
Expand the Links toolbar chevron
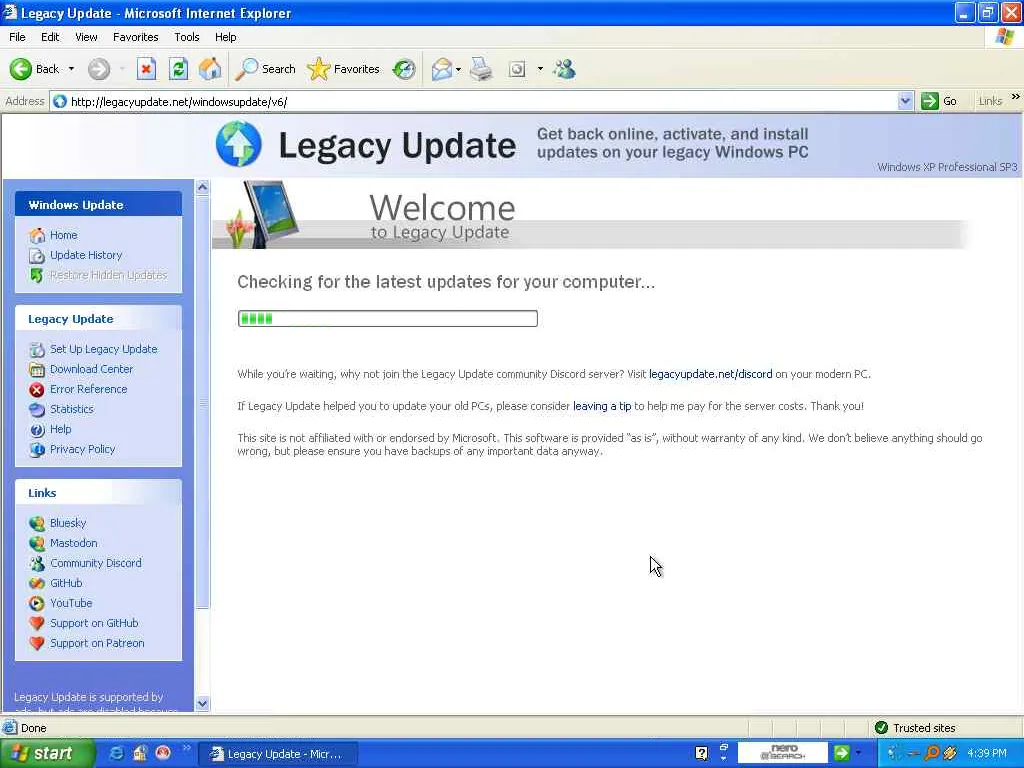click(x=1016, y=97)
